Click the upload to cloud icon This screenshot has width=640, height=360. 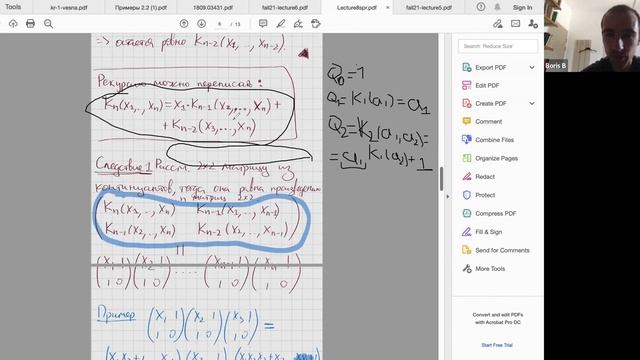13,24
